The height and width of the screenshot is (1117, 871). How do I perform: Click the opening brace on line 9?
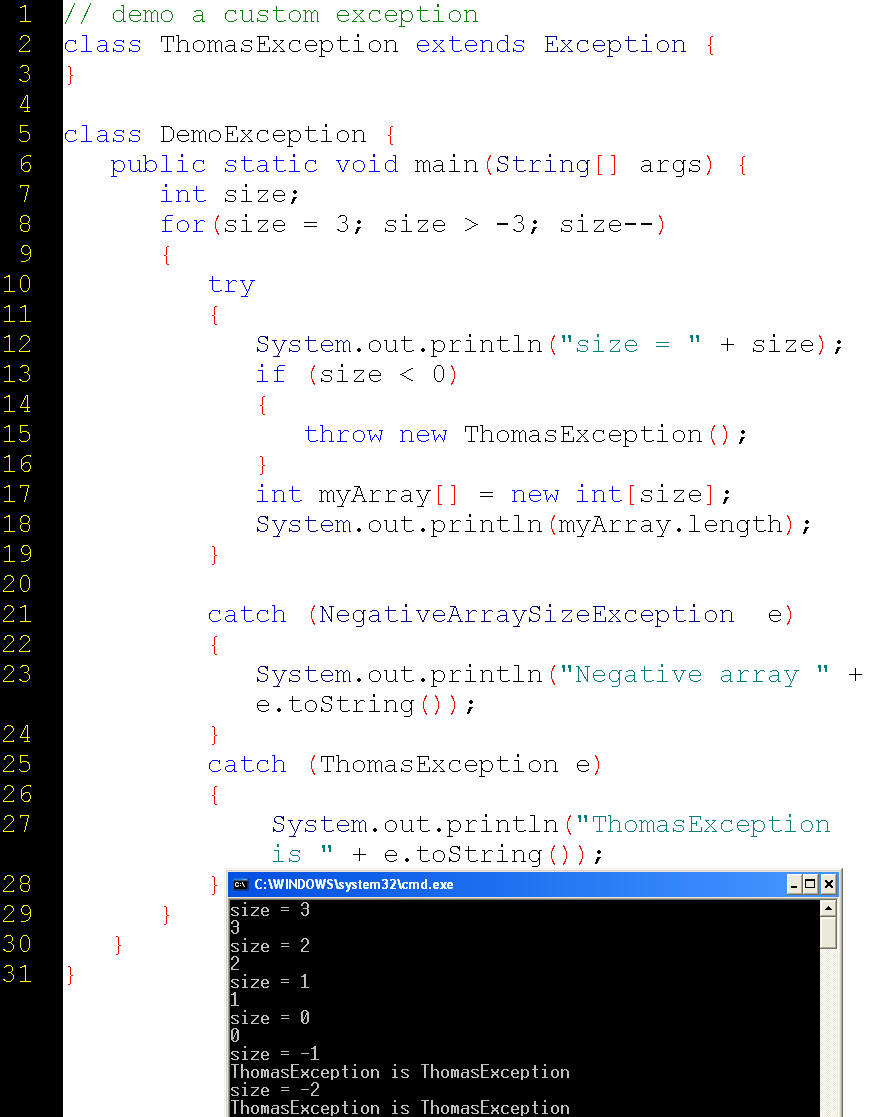coord(167,255)
